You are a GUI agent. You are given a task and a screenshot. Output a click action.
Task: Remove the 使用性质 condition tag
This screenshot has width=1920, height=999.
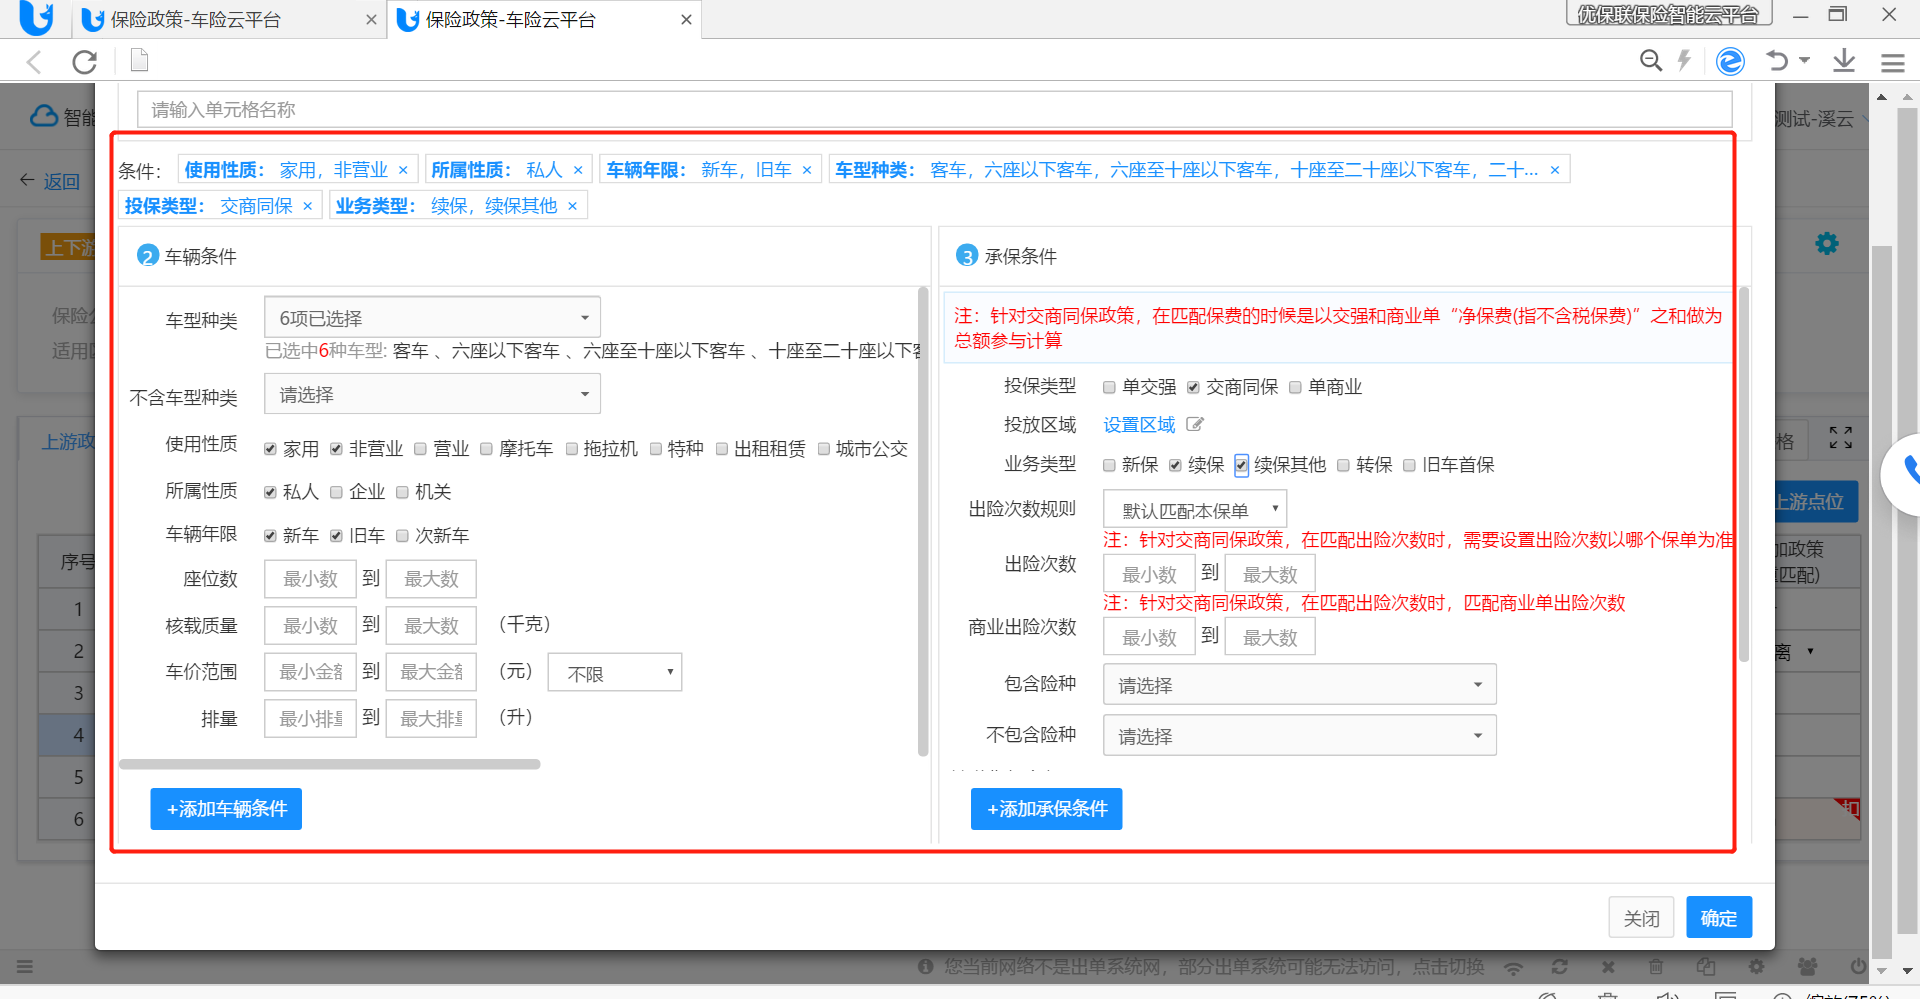[x=403, y=170]
